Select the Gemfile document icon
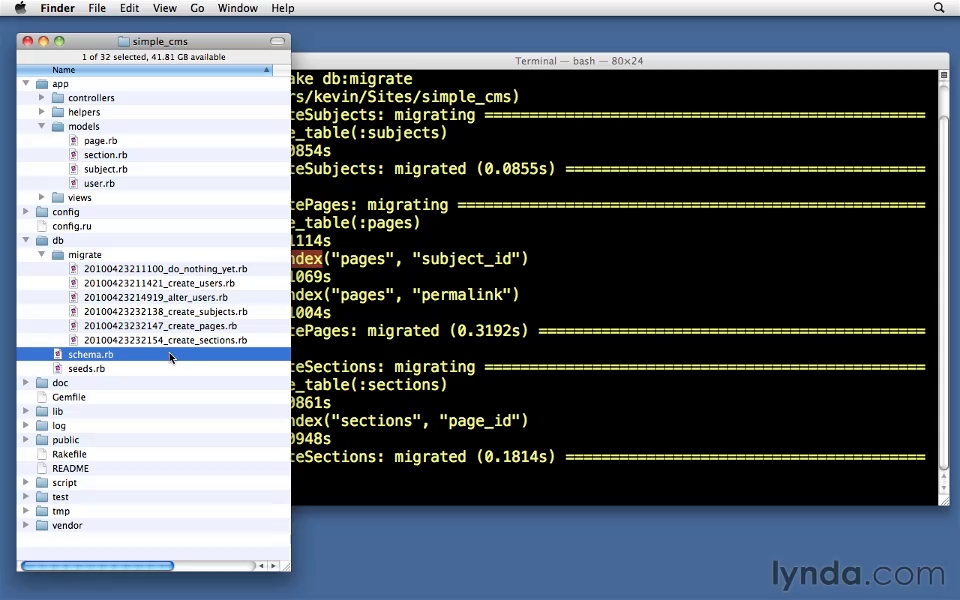The image size is (960, 600). click(42, 397)
